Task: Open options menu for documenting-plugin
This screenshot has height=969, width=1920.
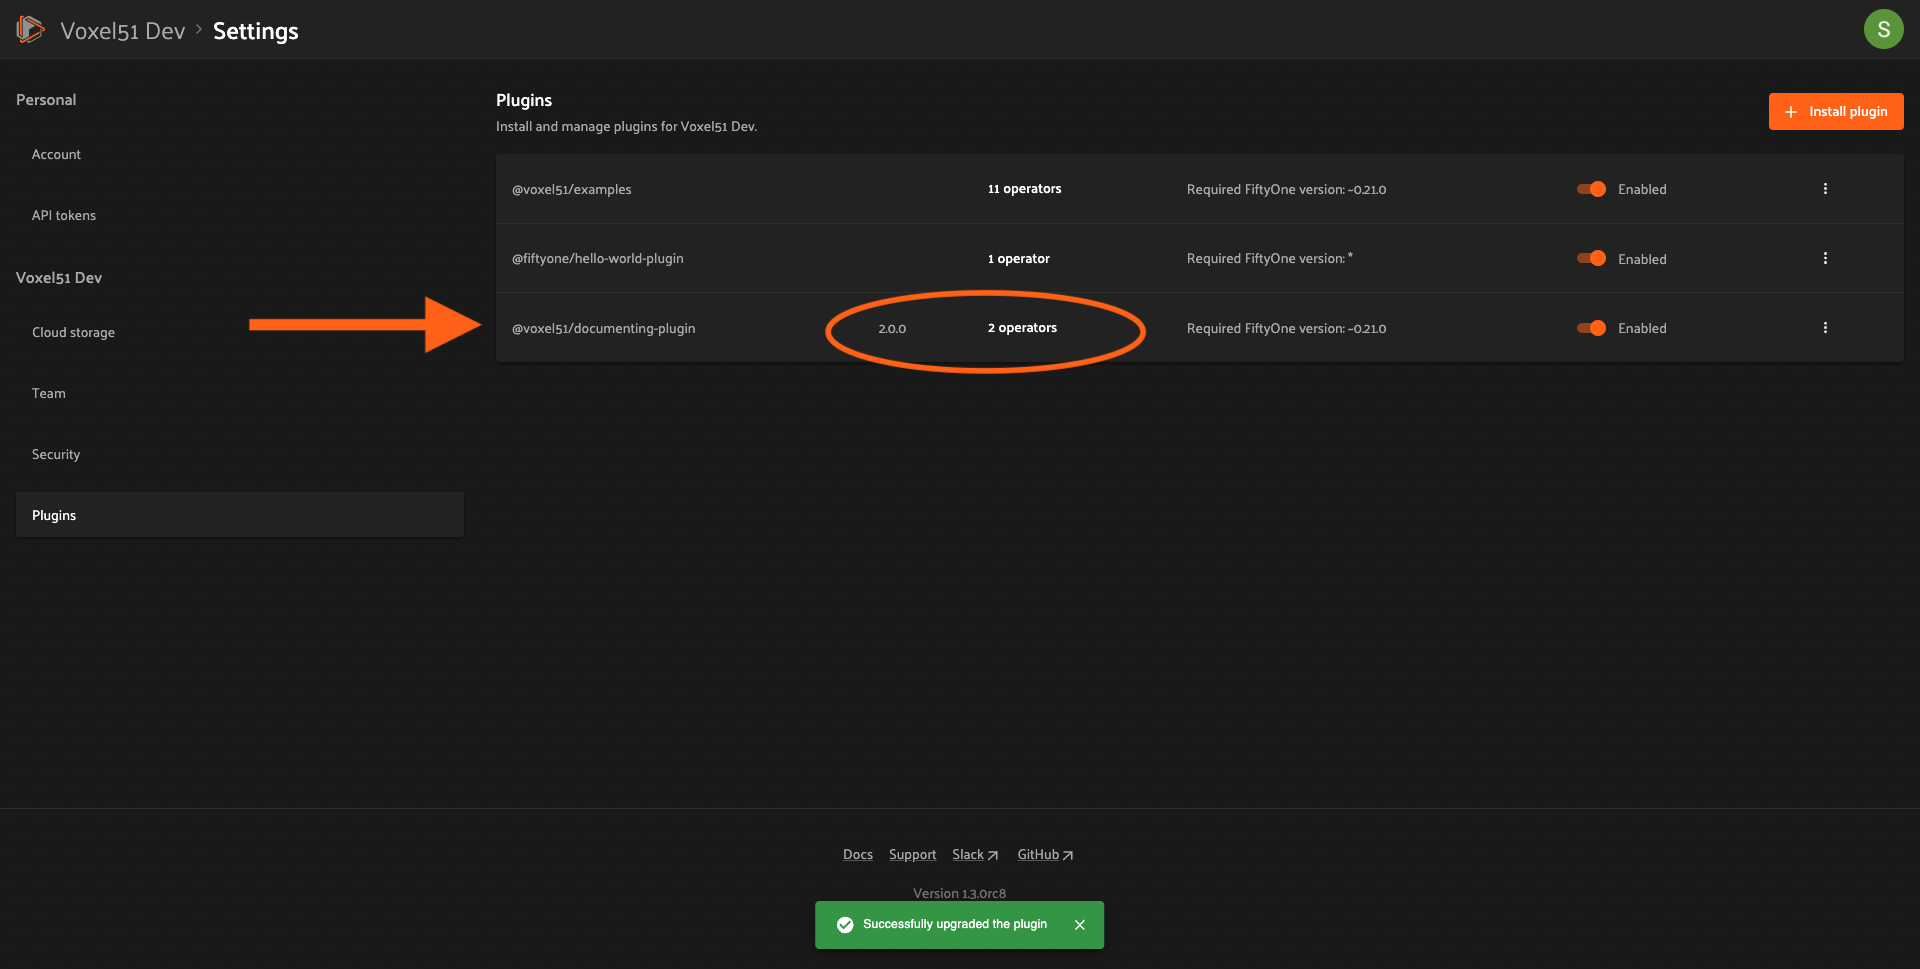Action: (x=1825, y=328)
